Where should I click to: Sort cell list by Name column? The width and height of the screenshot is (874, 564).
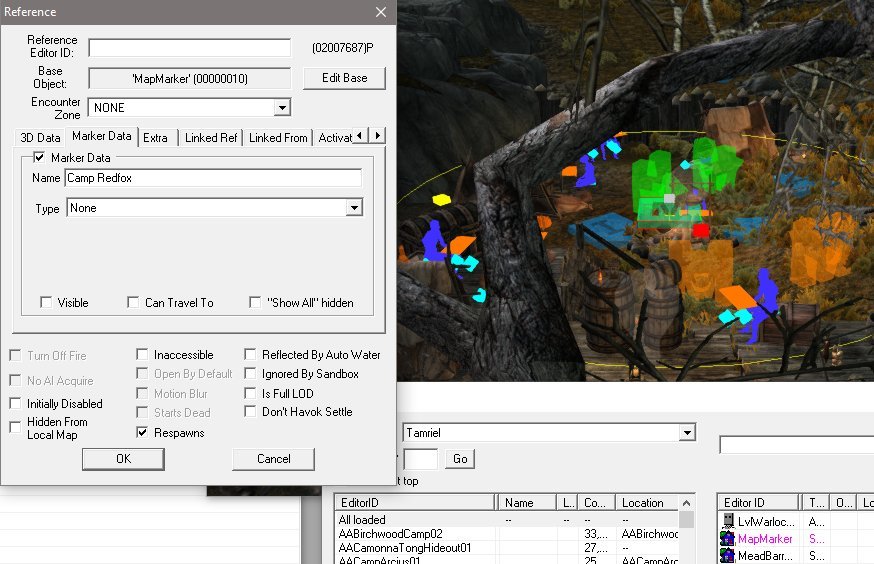pyautogui.click(x=527, y=503)
